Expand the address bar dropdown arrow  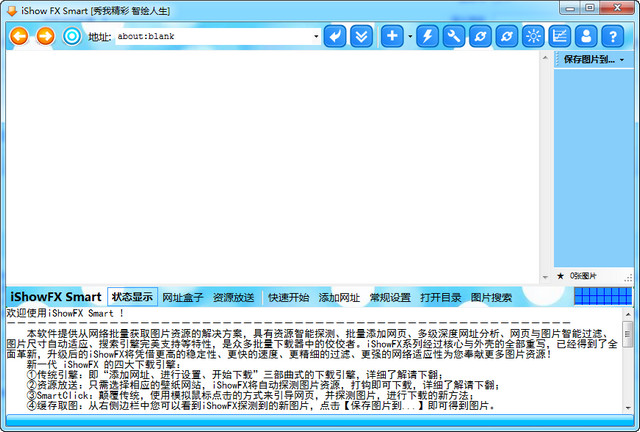click(316, 36)
